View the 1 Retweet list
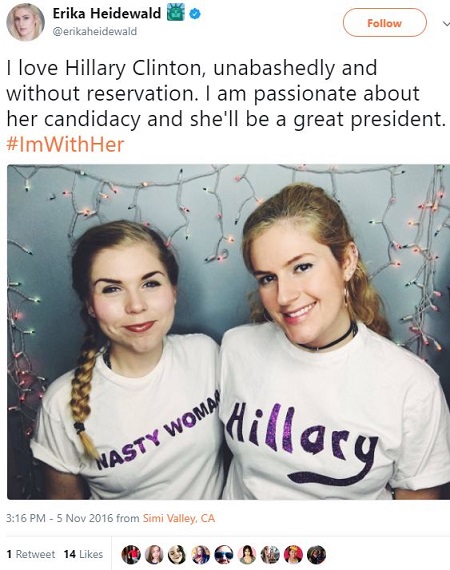Viewport: 450px width, 570px height. click(31, 554)
